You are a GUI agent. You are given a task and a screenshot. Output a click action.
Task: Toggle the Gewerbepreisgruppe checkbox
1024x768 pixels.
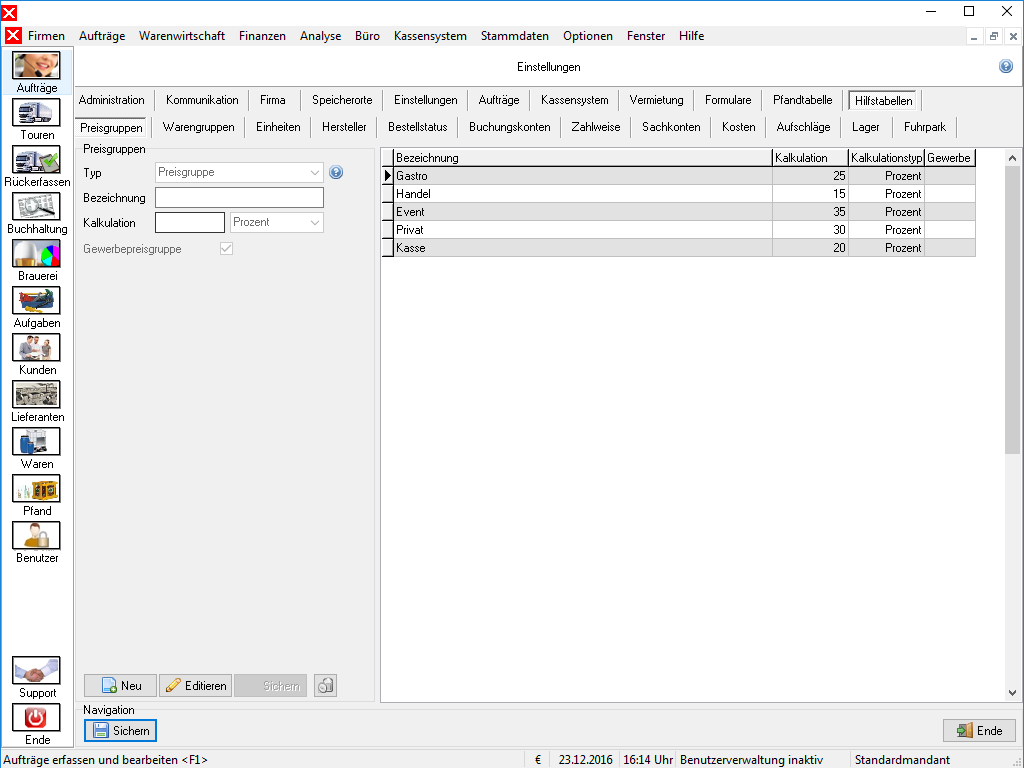[x=227, y=249]
